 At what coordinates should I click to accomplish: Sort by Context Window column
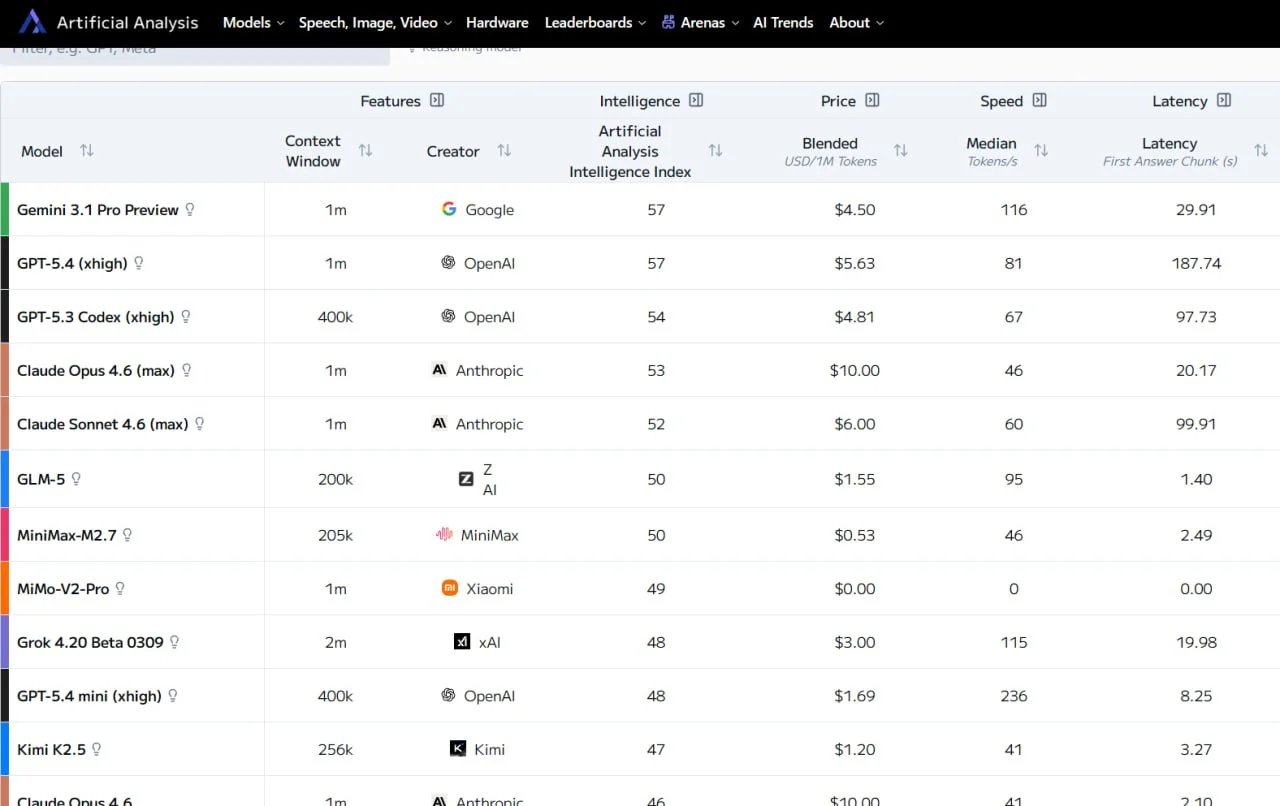click(365, 151)
